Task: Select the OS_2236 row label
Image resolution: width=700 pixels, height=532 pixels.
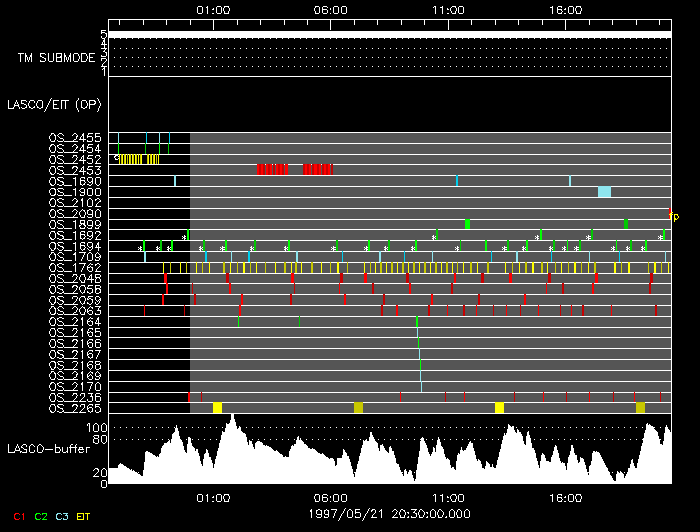Action: point(75,397)
